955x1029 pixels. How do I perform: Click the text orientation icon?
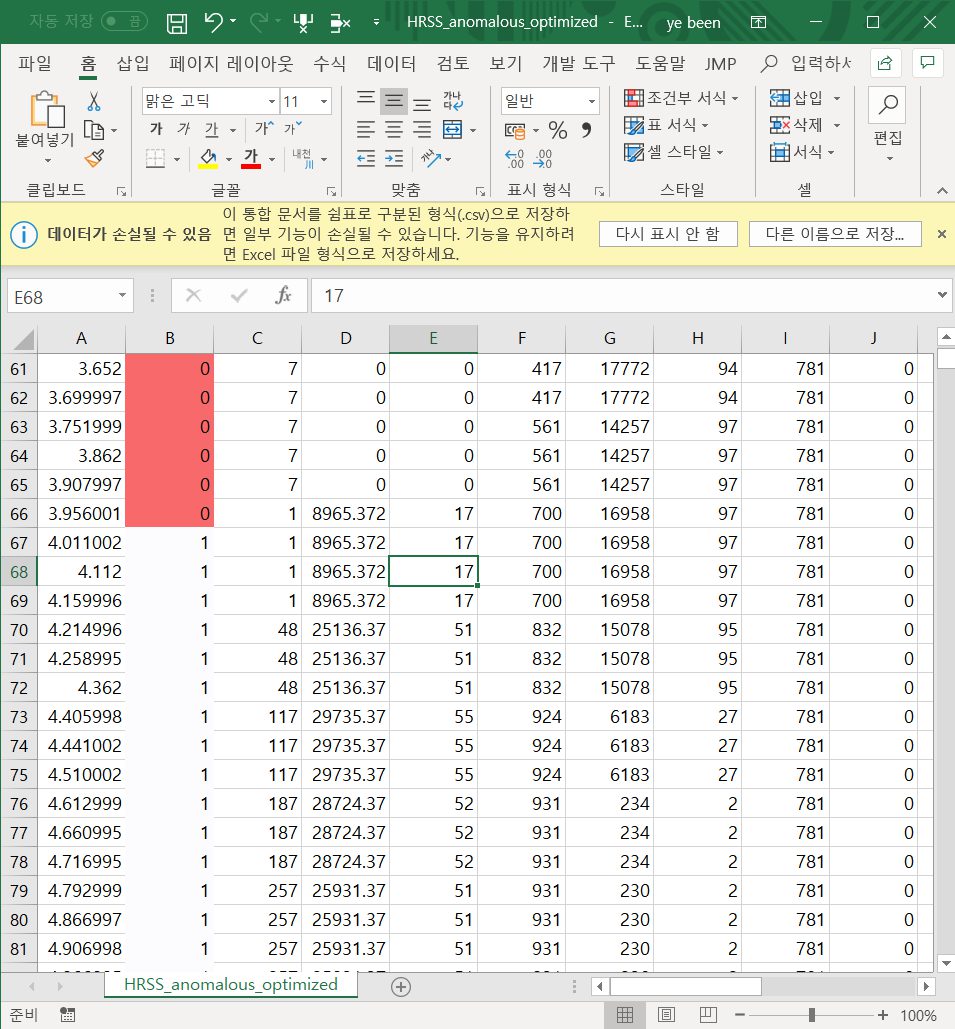point(431,158)
